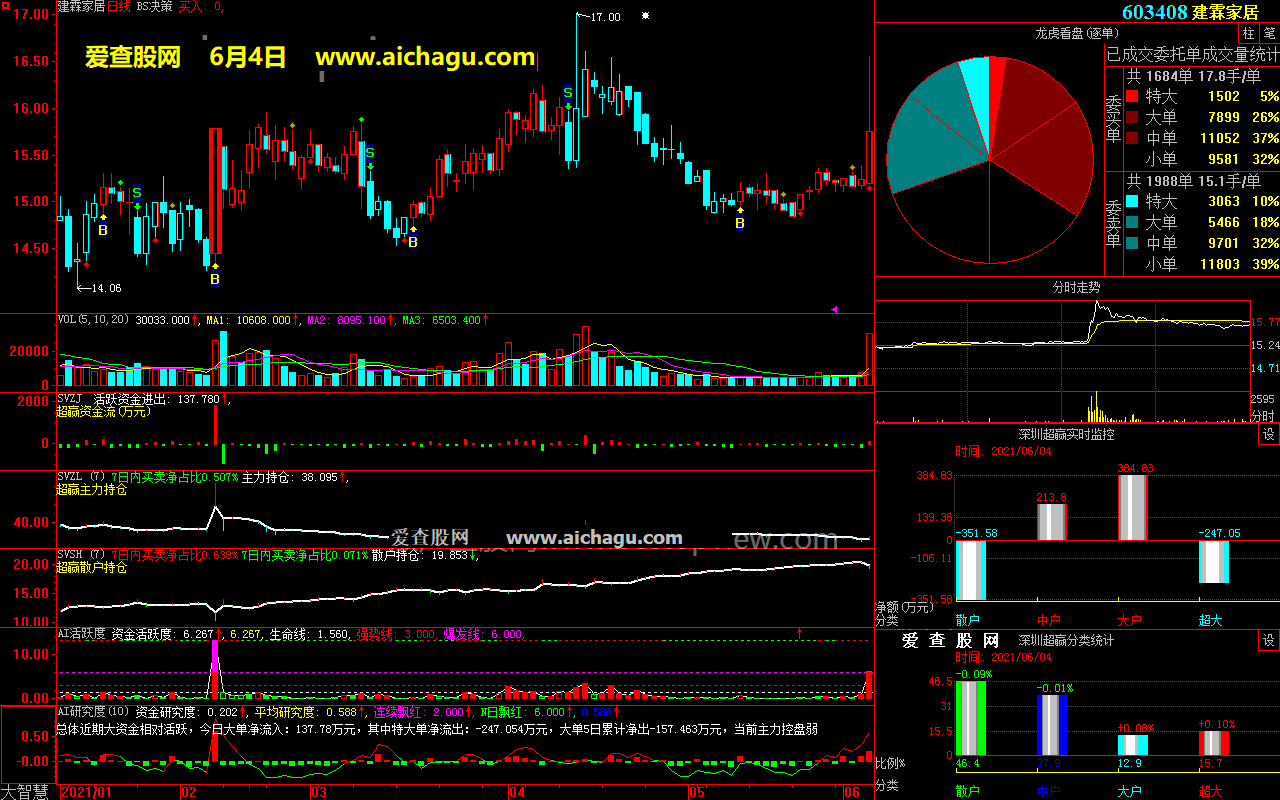Open 设 settings in 深圳超赢实时监控 panel

tap(1269, 434)
